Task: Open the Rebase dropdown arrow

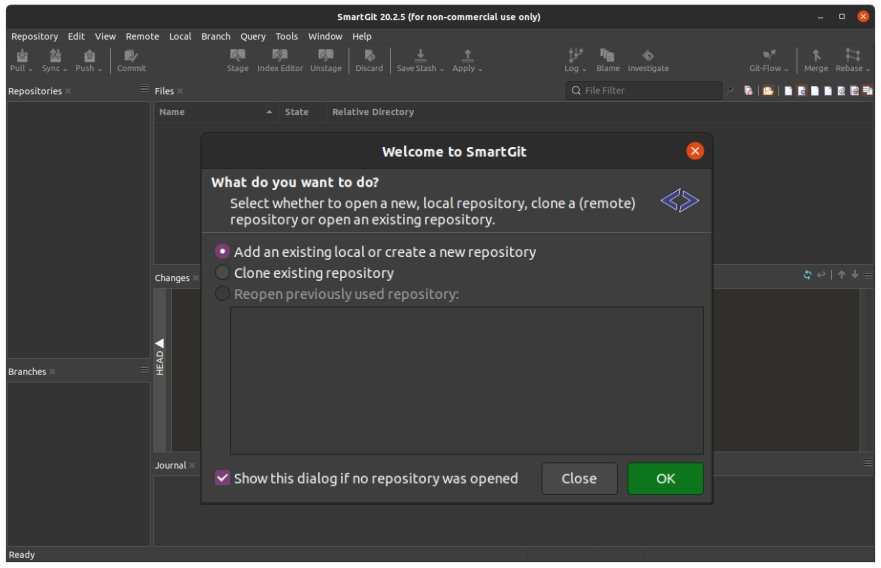Action: pos(868,69)
